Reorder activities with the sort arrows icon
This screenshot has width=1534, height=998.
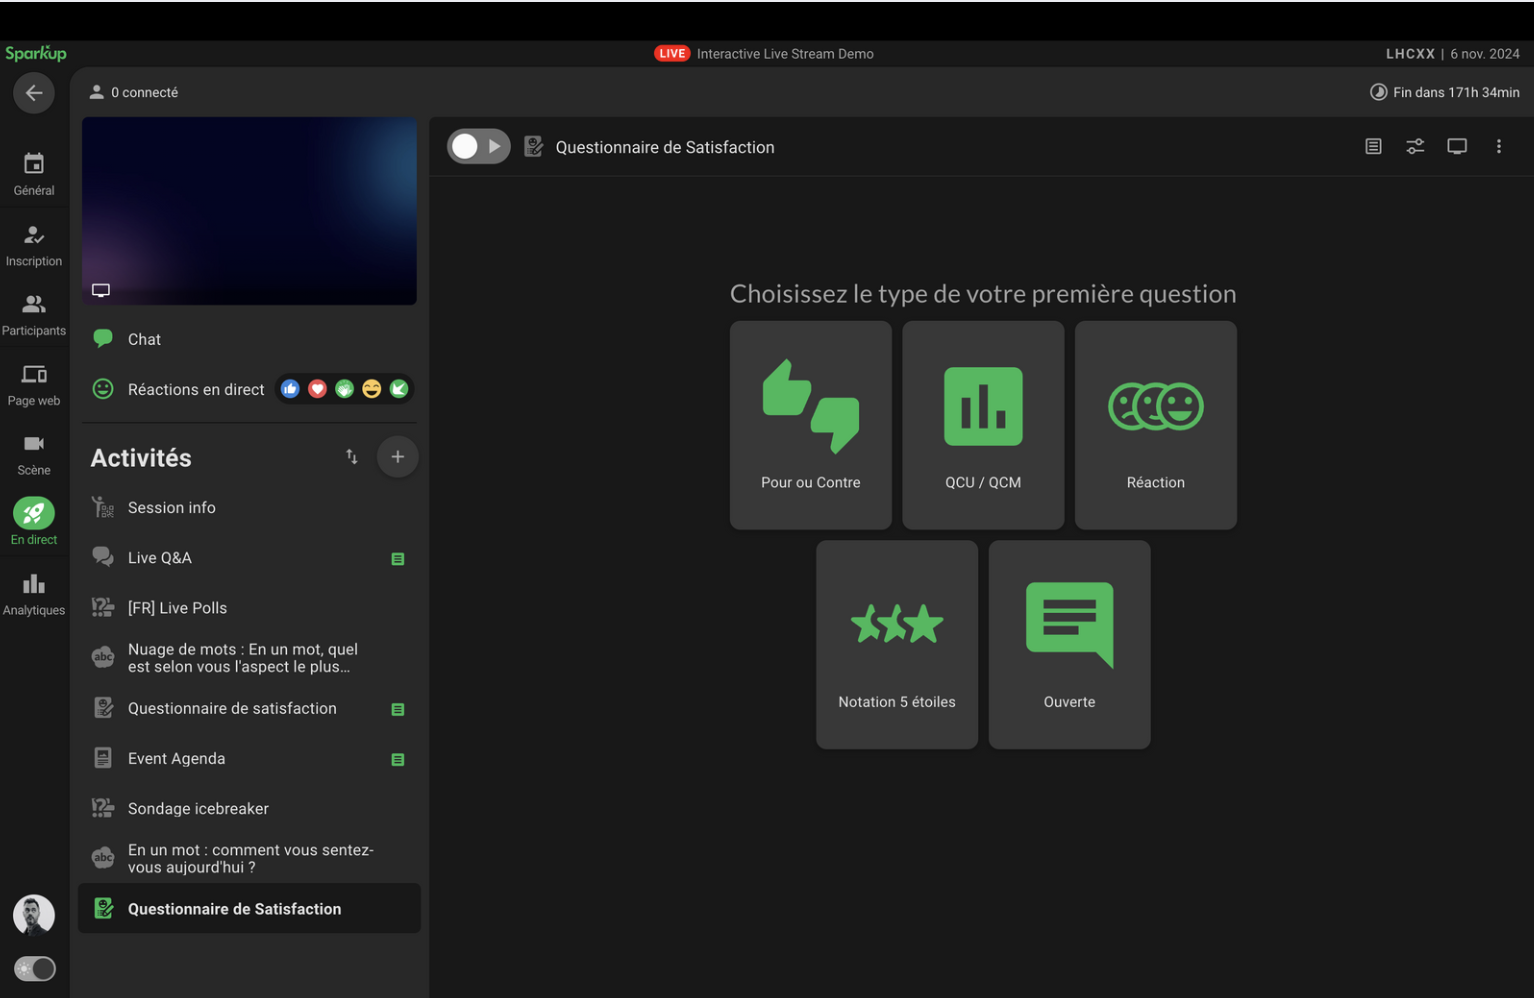pos(352,457)
